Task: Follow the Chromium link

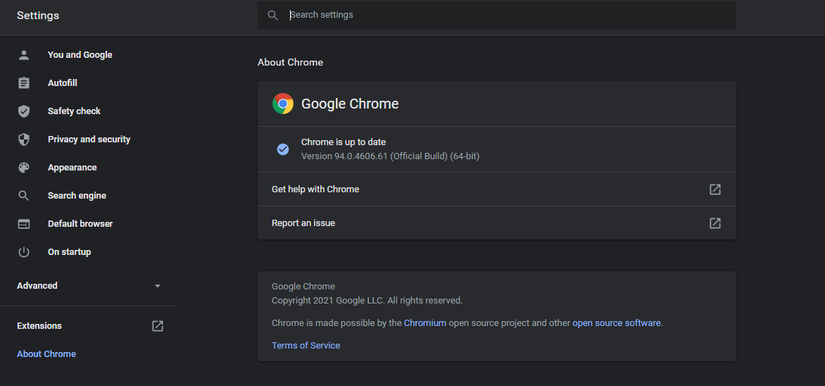Action: coord(425,323)
